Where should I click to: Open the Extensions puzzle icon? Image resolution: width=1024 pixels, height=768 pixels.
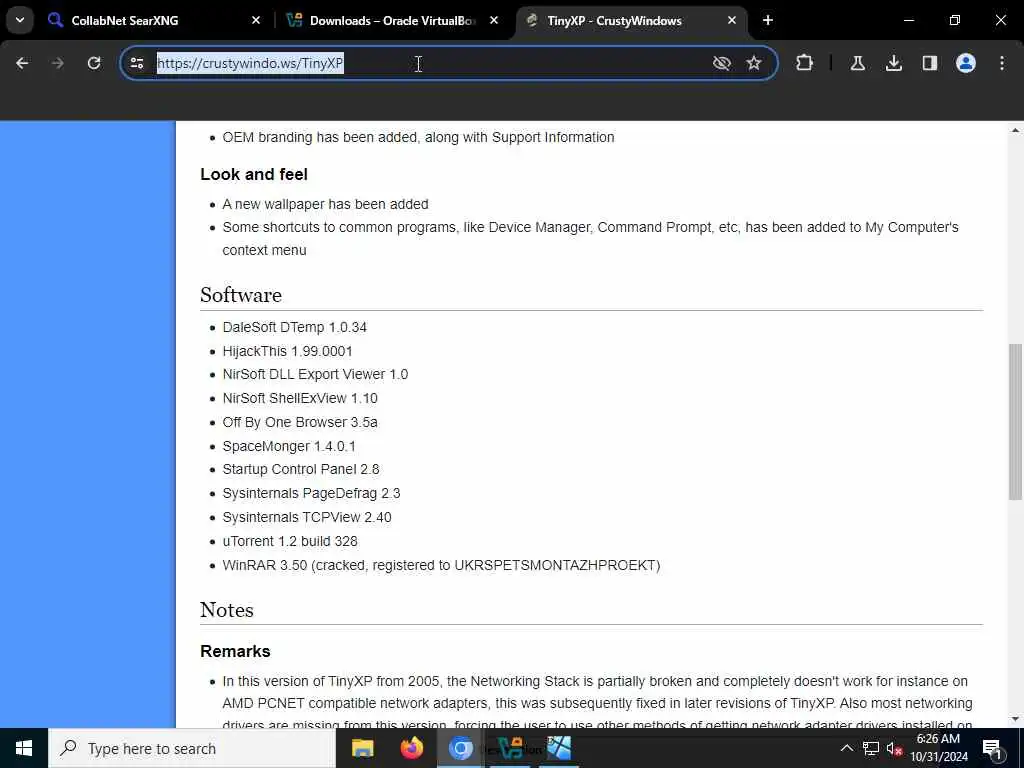point(805,63)
